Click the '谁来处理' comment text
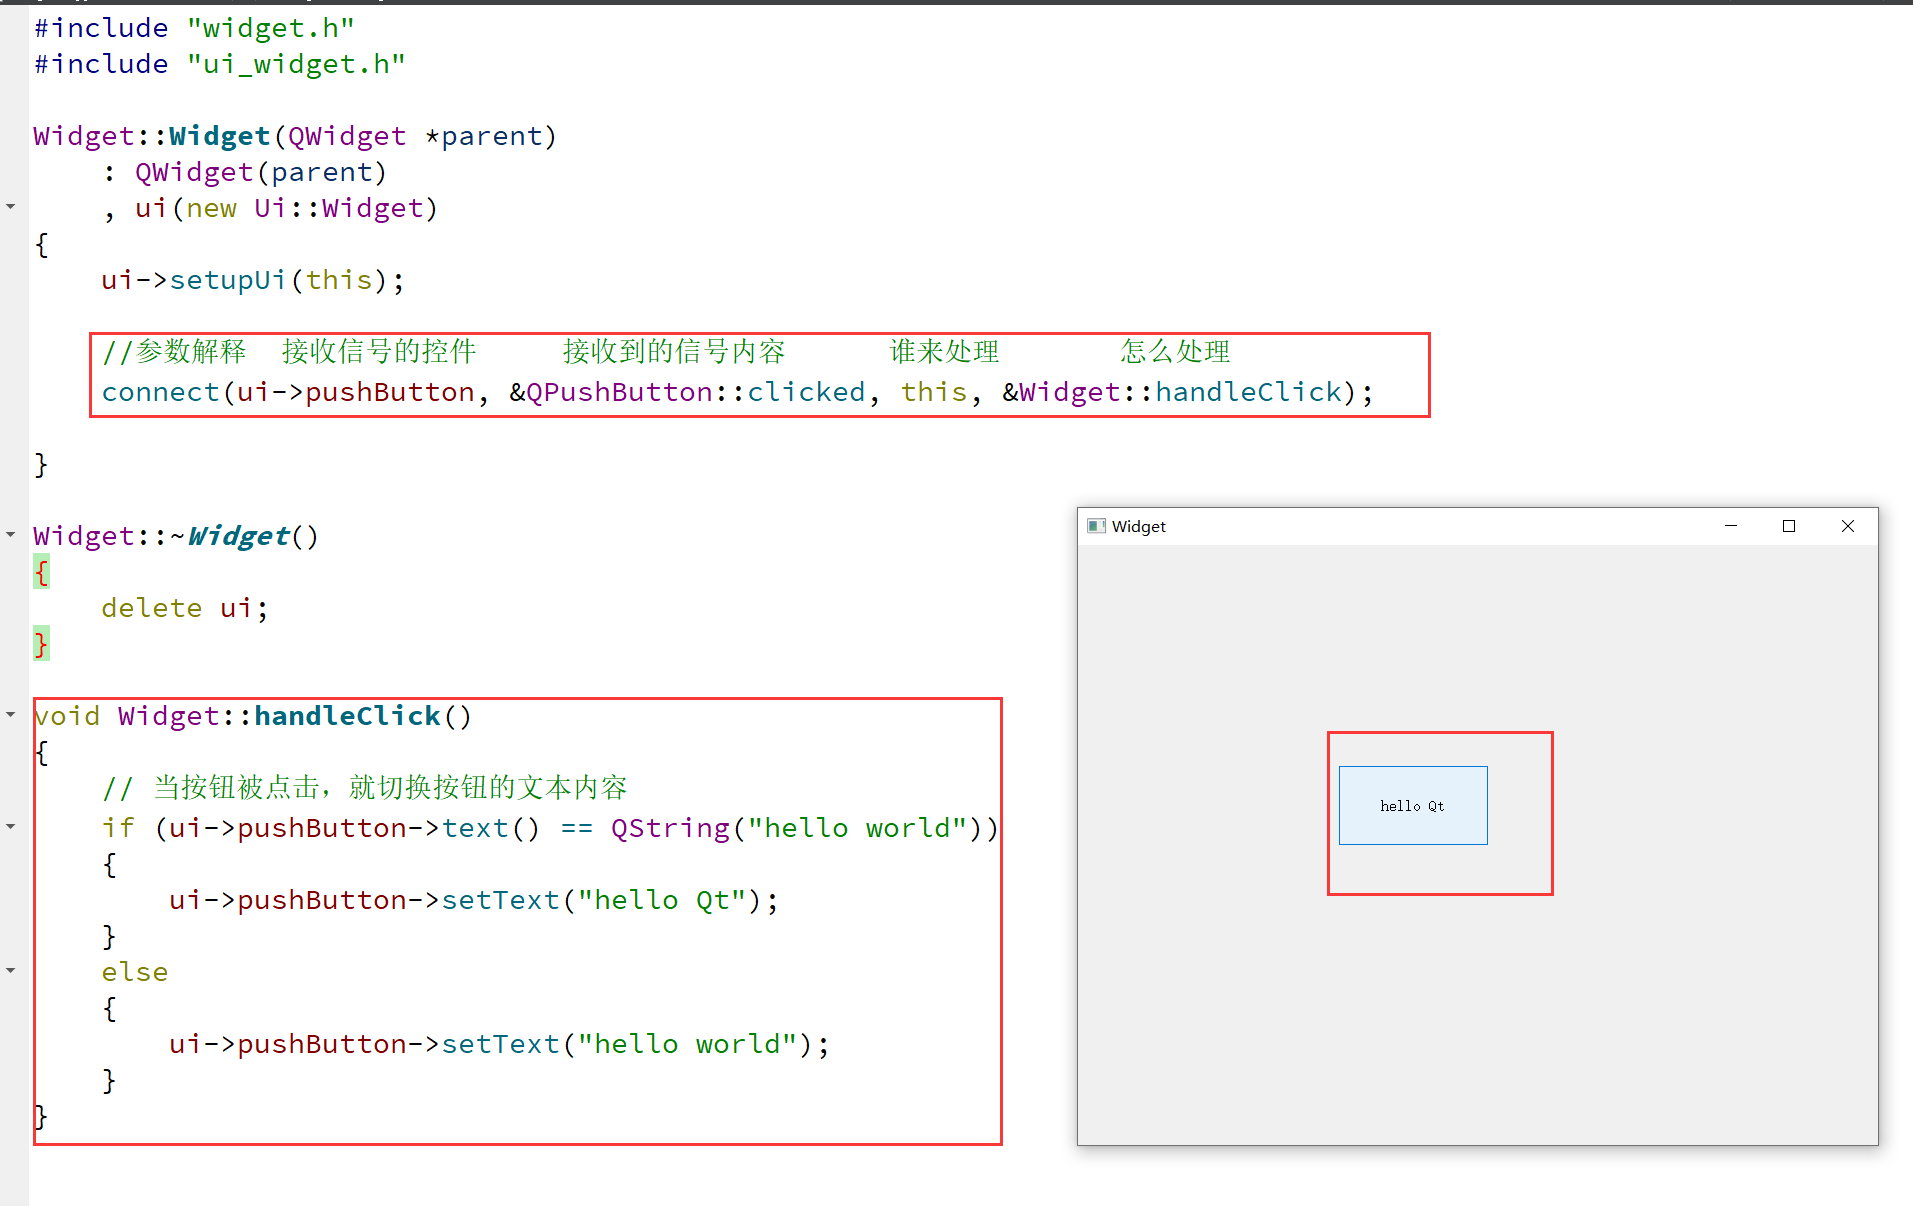The image size is (1913, 1206). click(944, 352)
